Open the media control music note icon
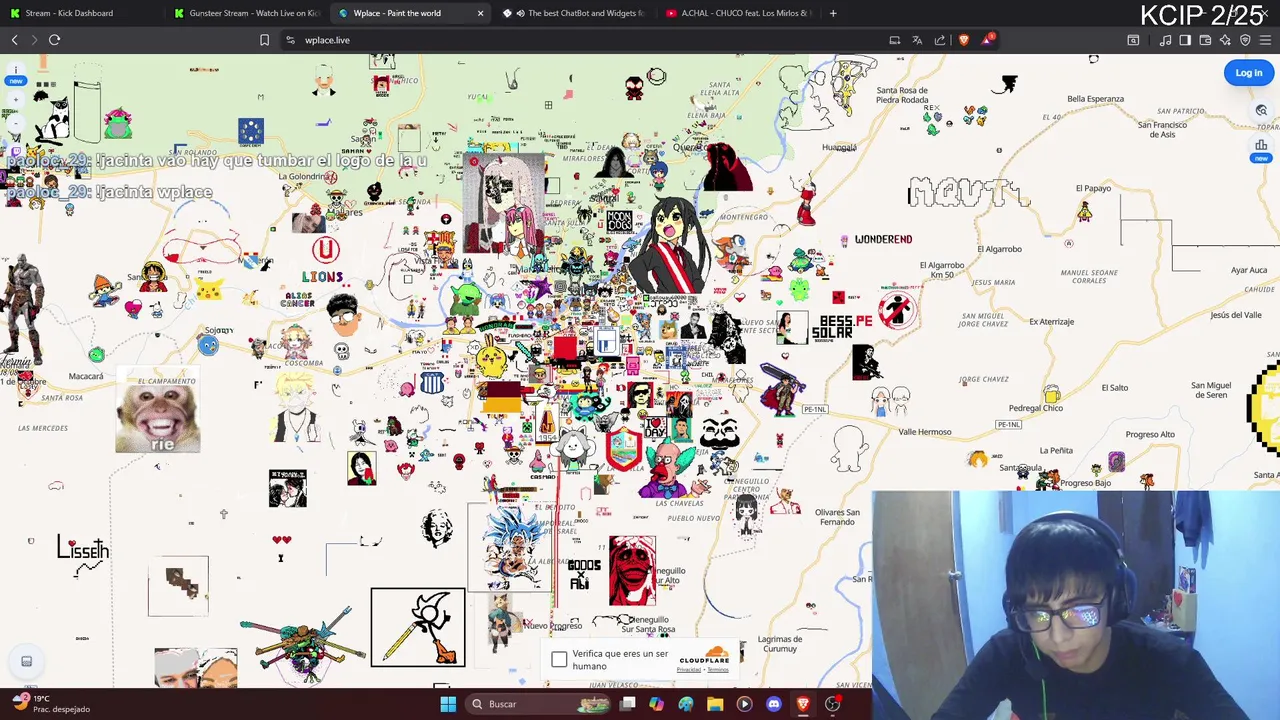This screenshot has width=1280, height=720. (x=1165, y=40)
